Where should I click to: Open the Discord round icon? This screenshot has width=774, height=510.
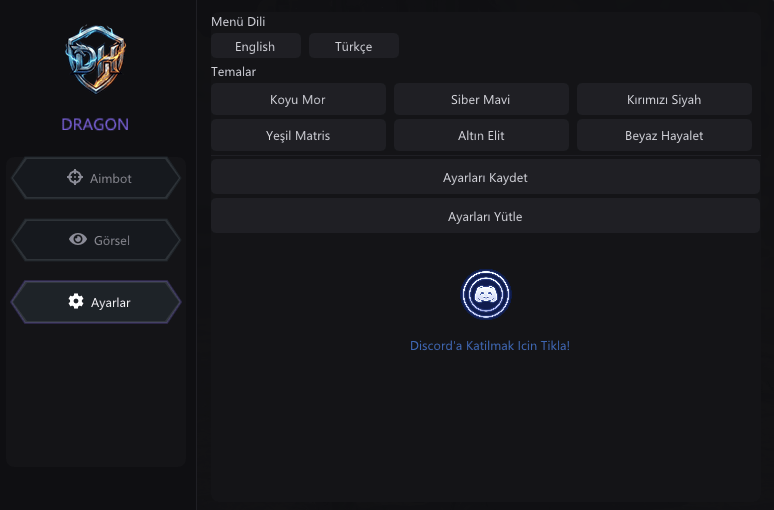coord(486,295)
